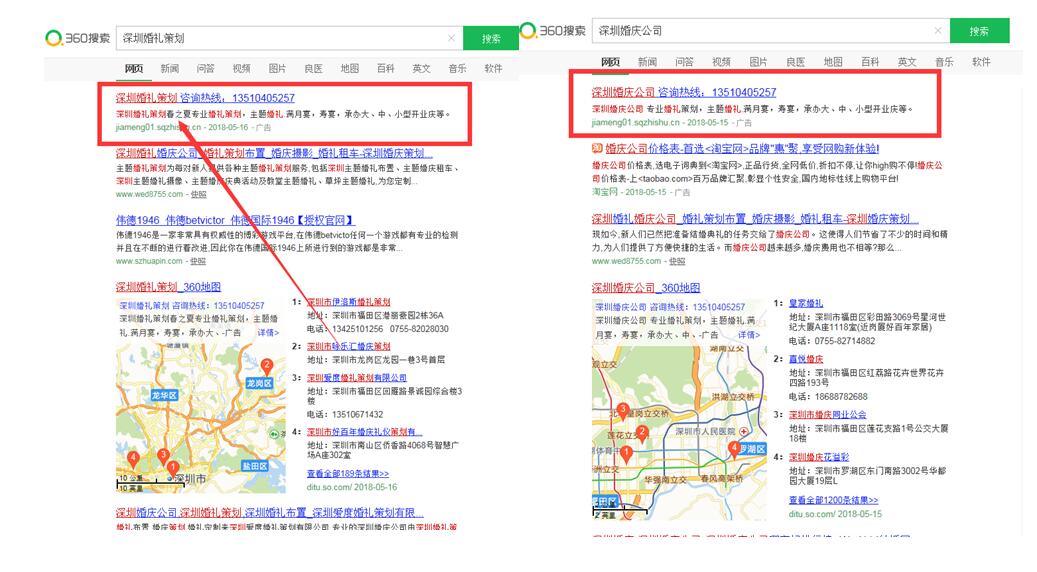Open the 软件 tab in the 深圳婚庆公司 search
Screen dimensions: 1037x572
click(x=981, y=62)
